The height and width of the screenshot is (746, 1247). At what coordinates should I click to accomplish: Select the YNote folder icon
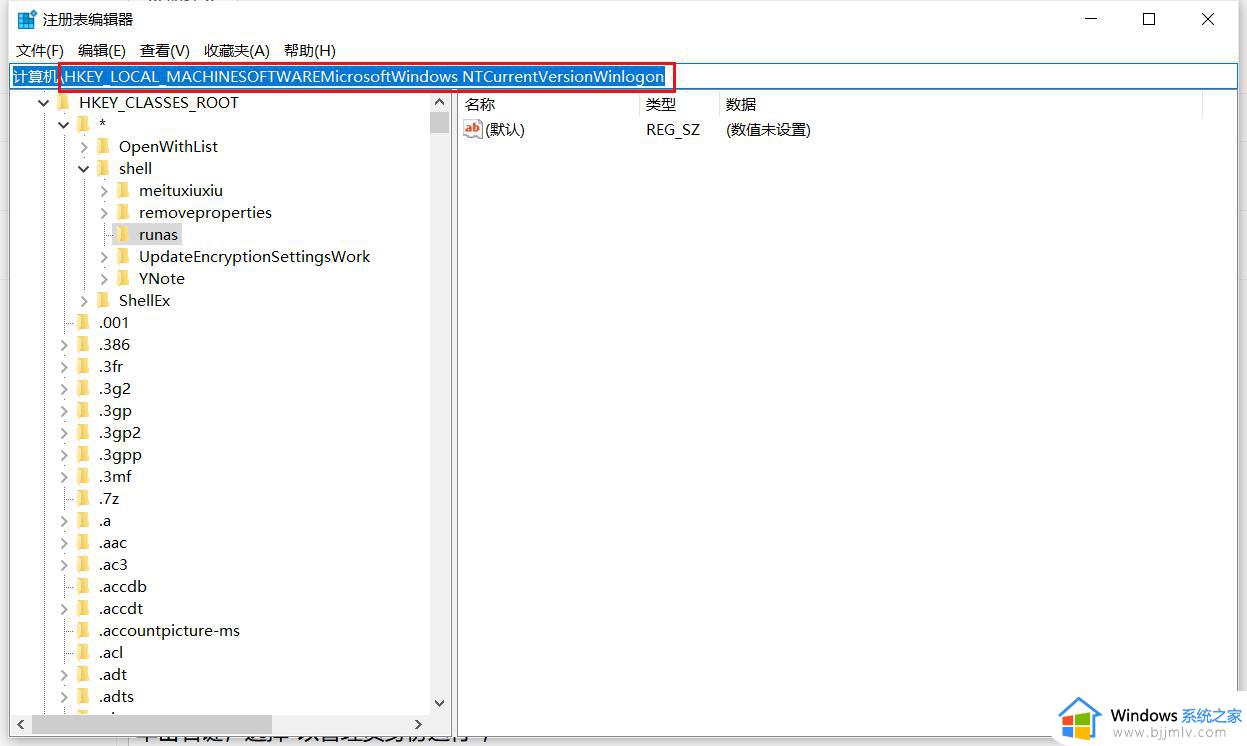click(x=124, y=278)
